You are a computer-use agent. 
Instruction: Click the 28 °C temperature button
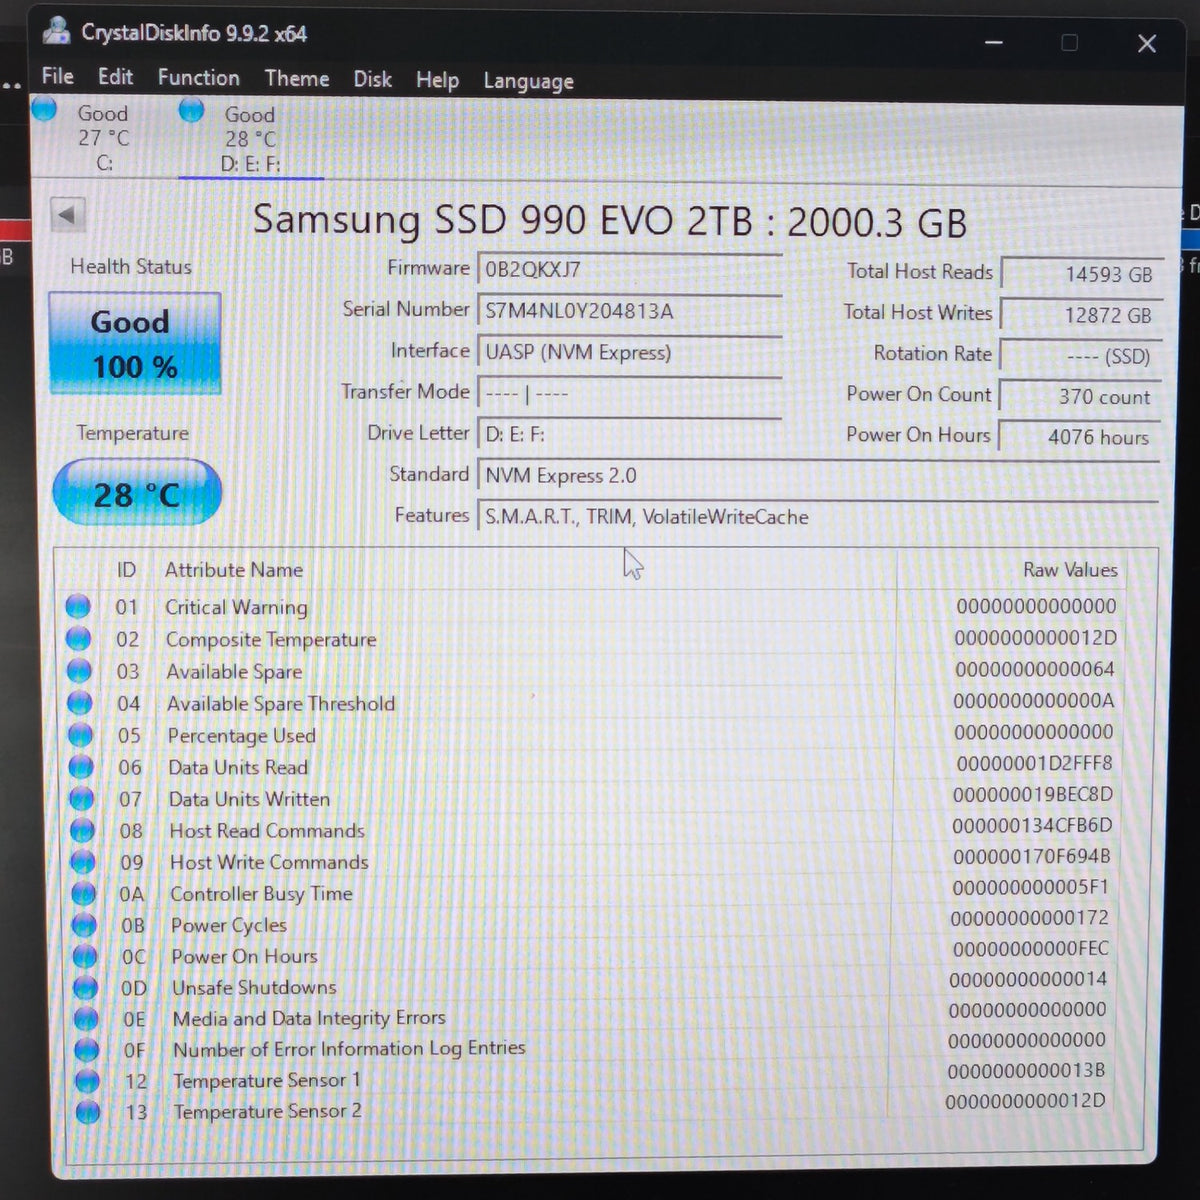point(136,493)
